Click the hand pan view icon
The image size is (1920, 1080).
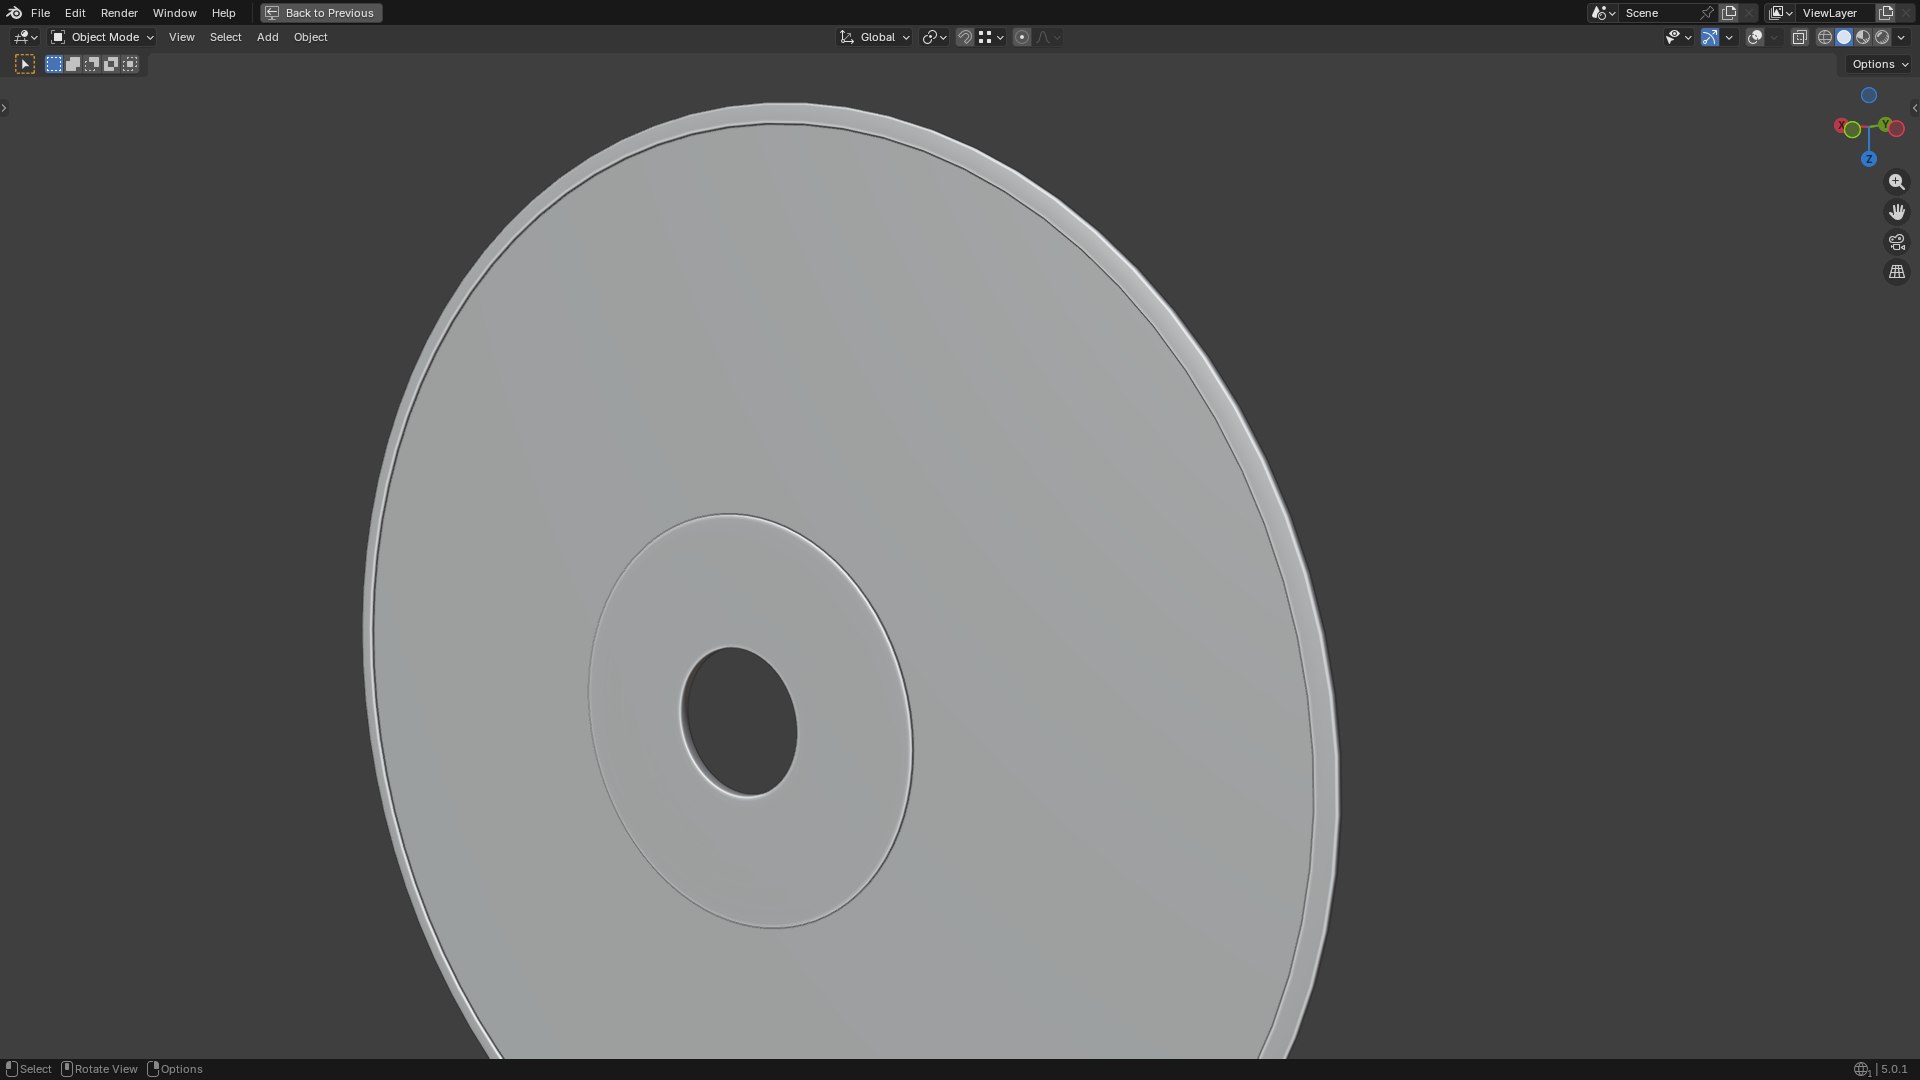[x=1896, y=212]
